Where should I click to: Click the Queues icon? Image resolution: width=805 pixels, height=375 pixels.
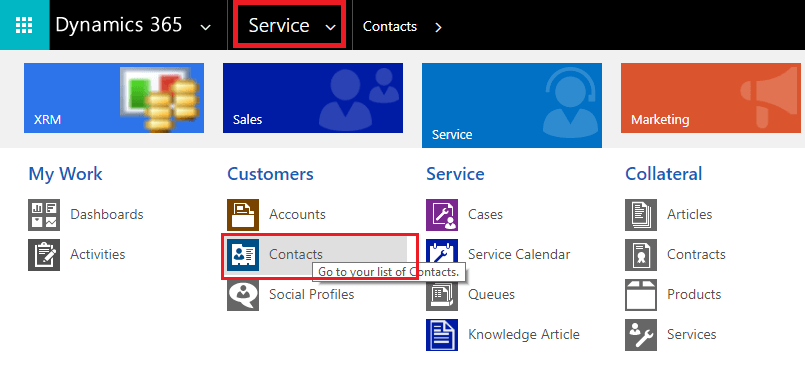(x=442, y=295)
